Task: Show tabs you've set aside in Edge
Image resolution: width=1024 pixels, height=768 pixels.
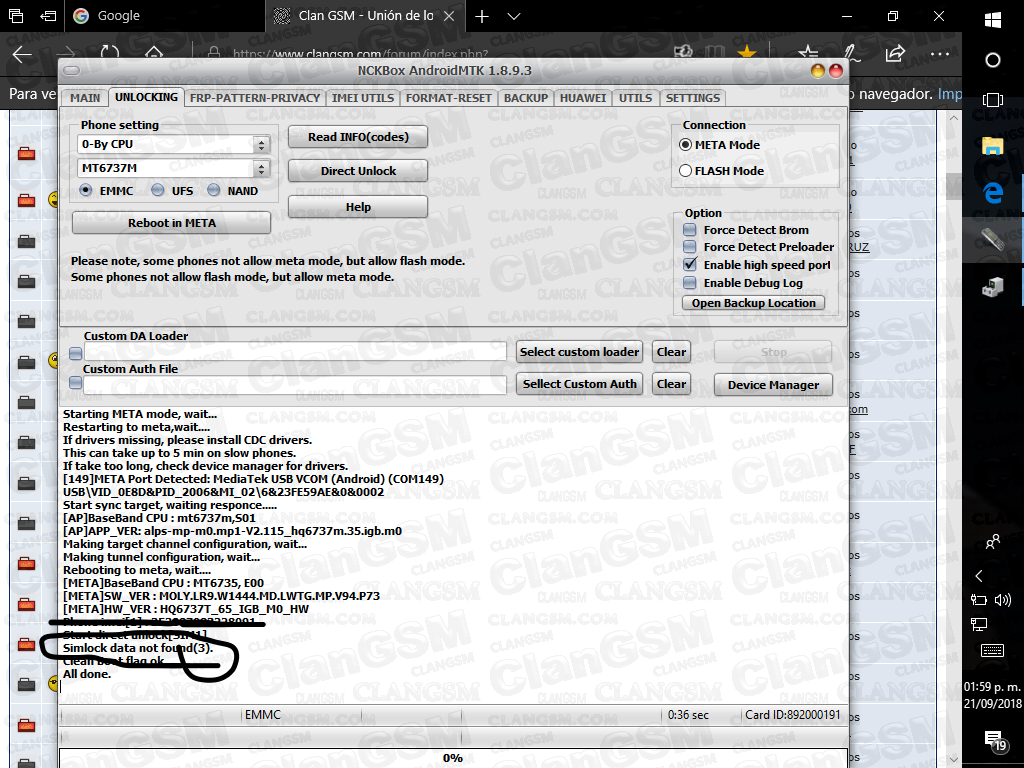Action: [16, 16]
